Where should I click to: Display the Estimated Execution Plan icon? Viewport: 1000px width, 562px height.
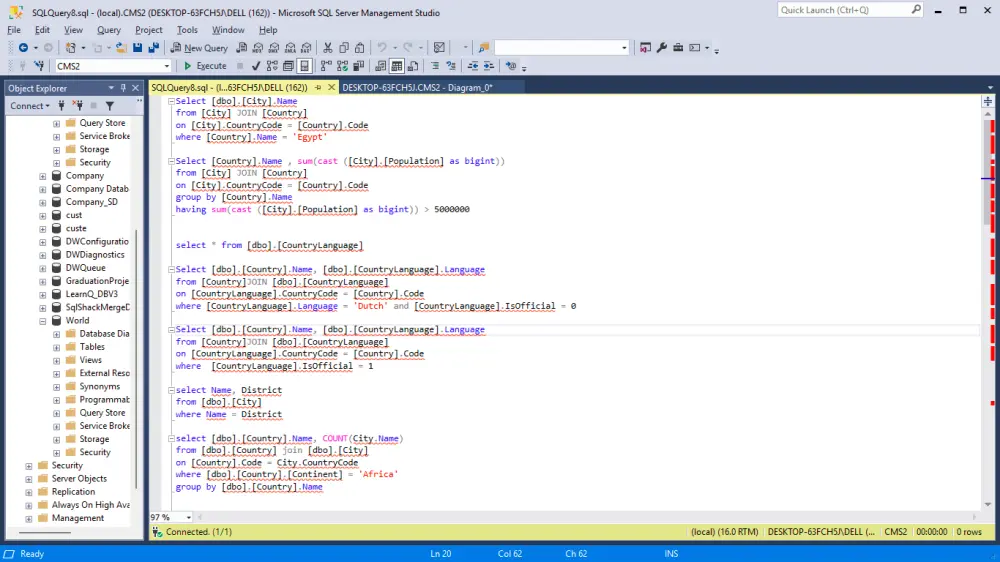tap(272, 66)
